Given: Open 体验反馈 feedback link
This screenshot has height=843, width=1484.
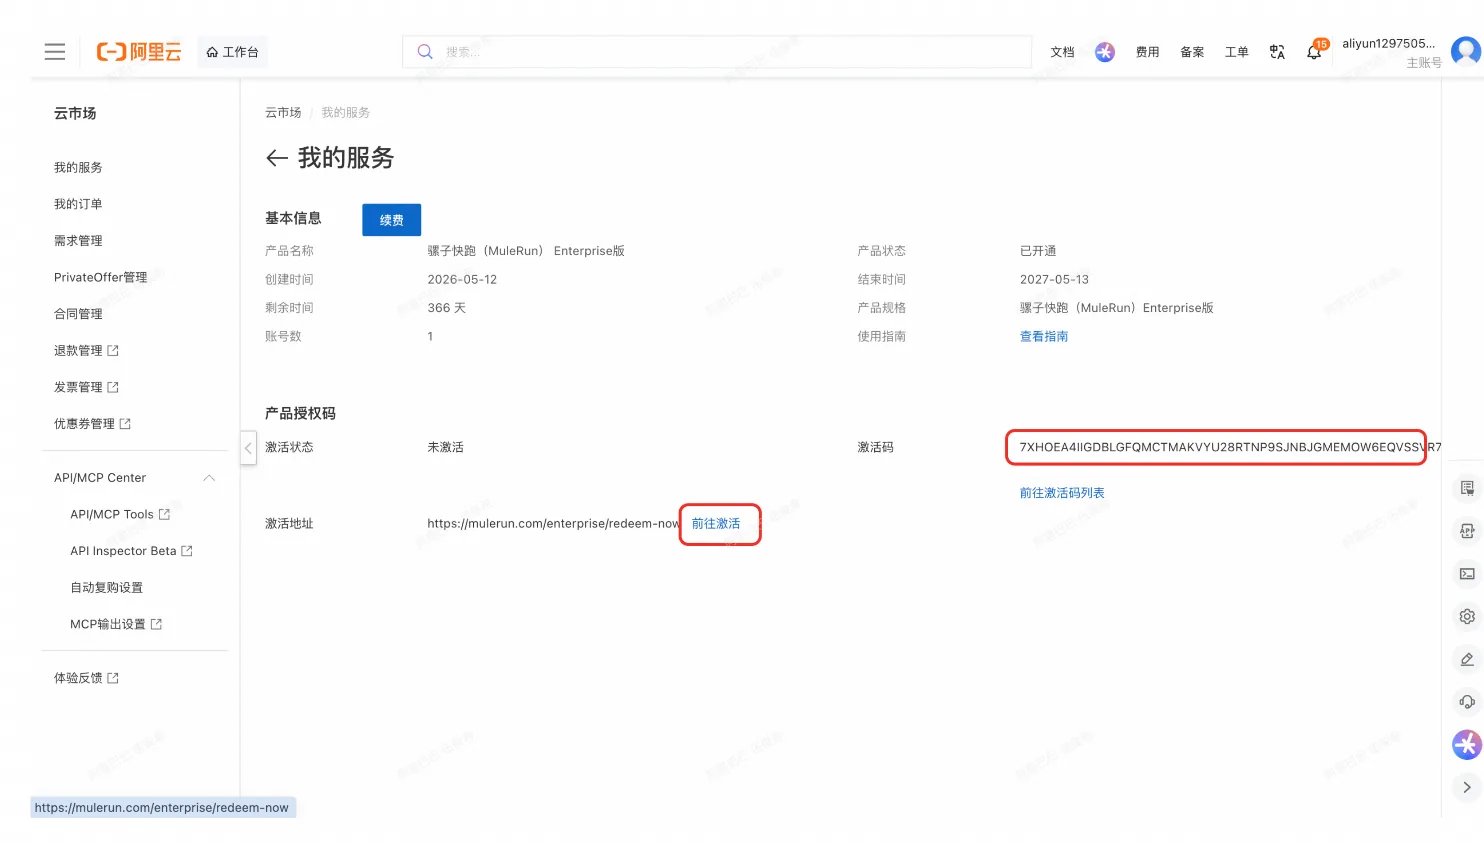Looking at the screenshot, I should pyautogui.click(x=86, y=678).
